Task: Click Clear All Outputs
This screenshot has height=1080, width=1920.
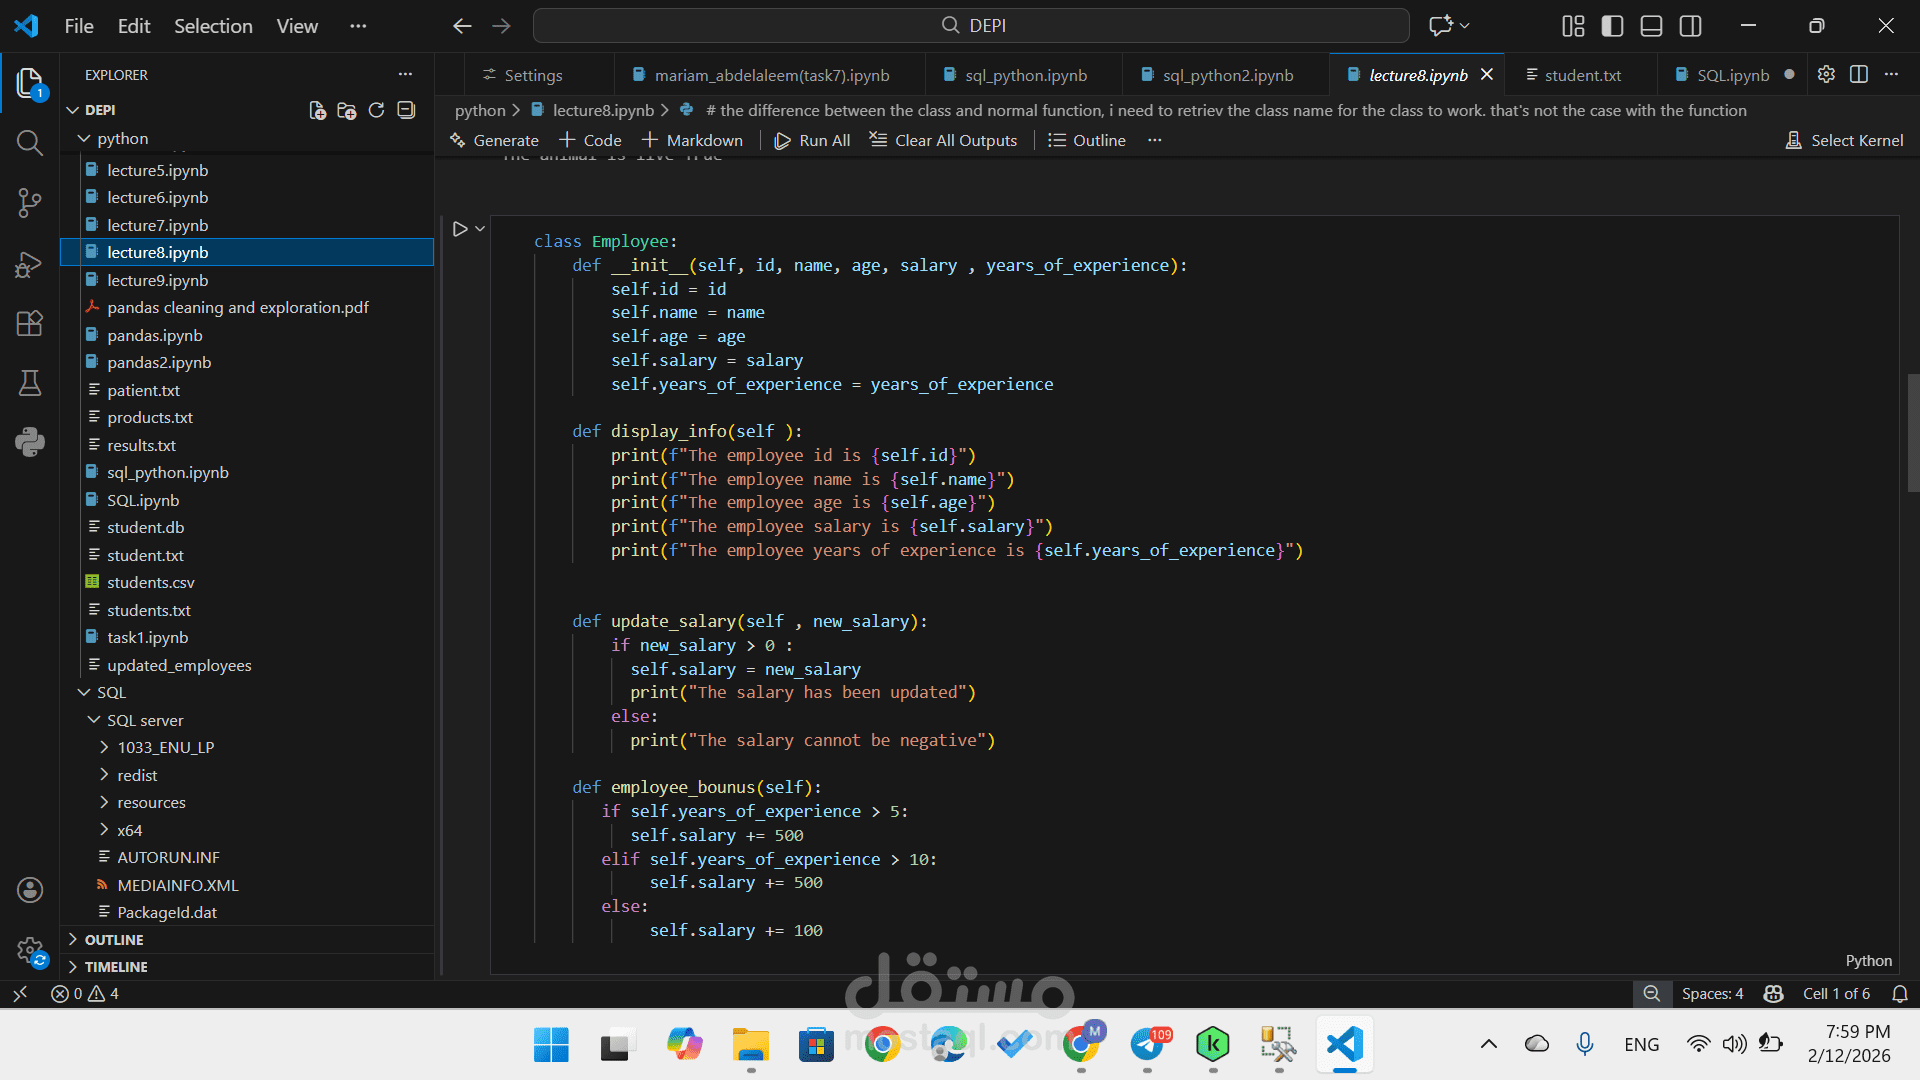Action: (x=943, y=140)
